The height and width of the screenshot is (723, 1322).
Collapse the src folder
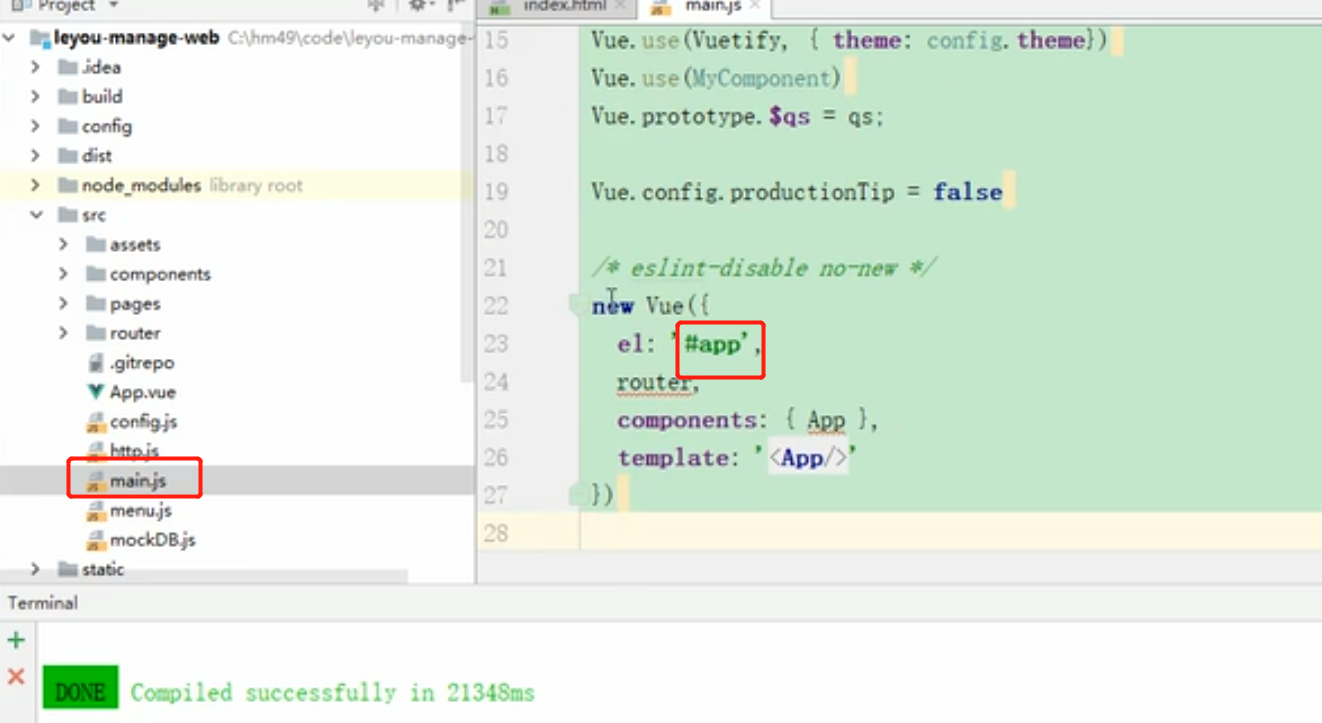pos(36,215)
